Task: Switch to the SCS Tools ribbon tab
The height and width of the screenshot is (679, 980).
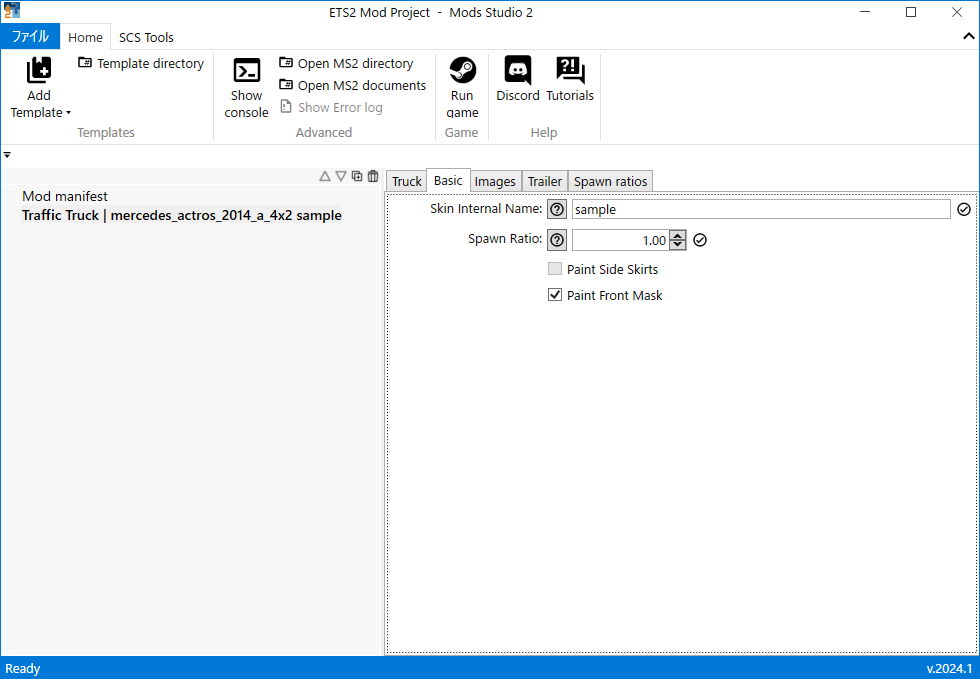Action: (146, 37)
